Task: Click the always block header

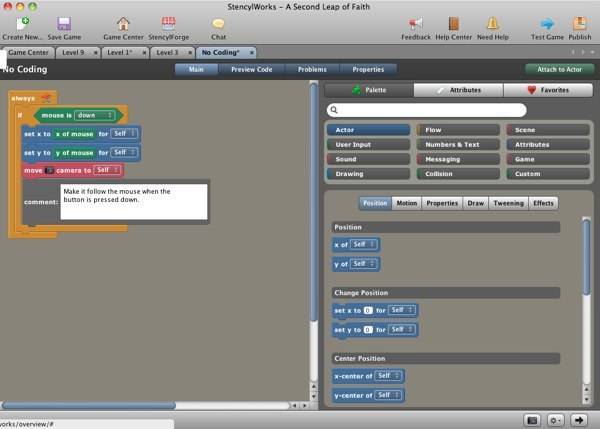Action: click(31, 98)
